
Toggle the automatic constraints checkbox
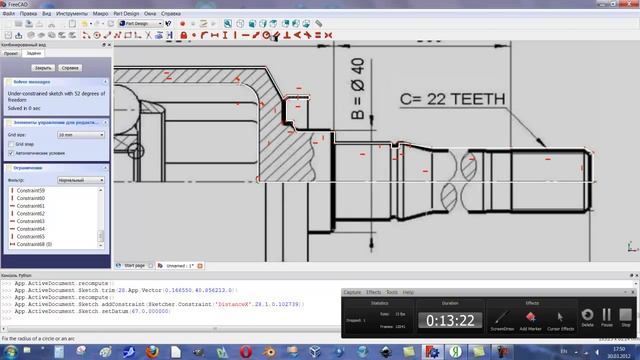pos(11,153)
